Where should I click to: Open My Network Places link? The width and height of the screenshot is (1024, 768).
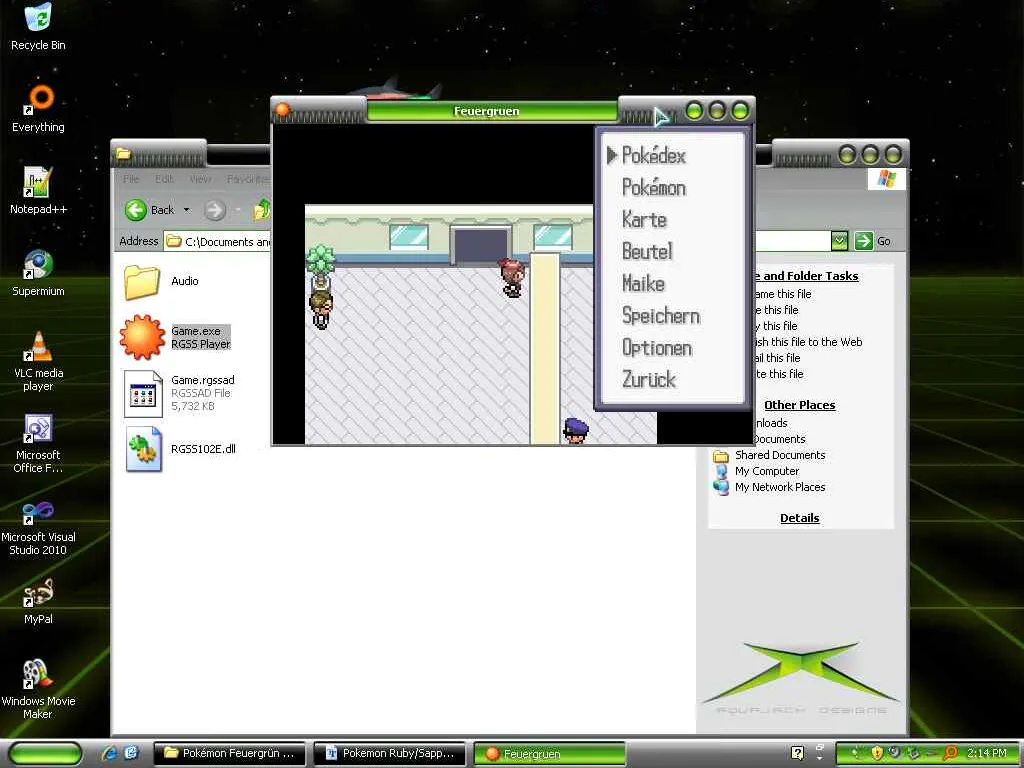(780, 487)
